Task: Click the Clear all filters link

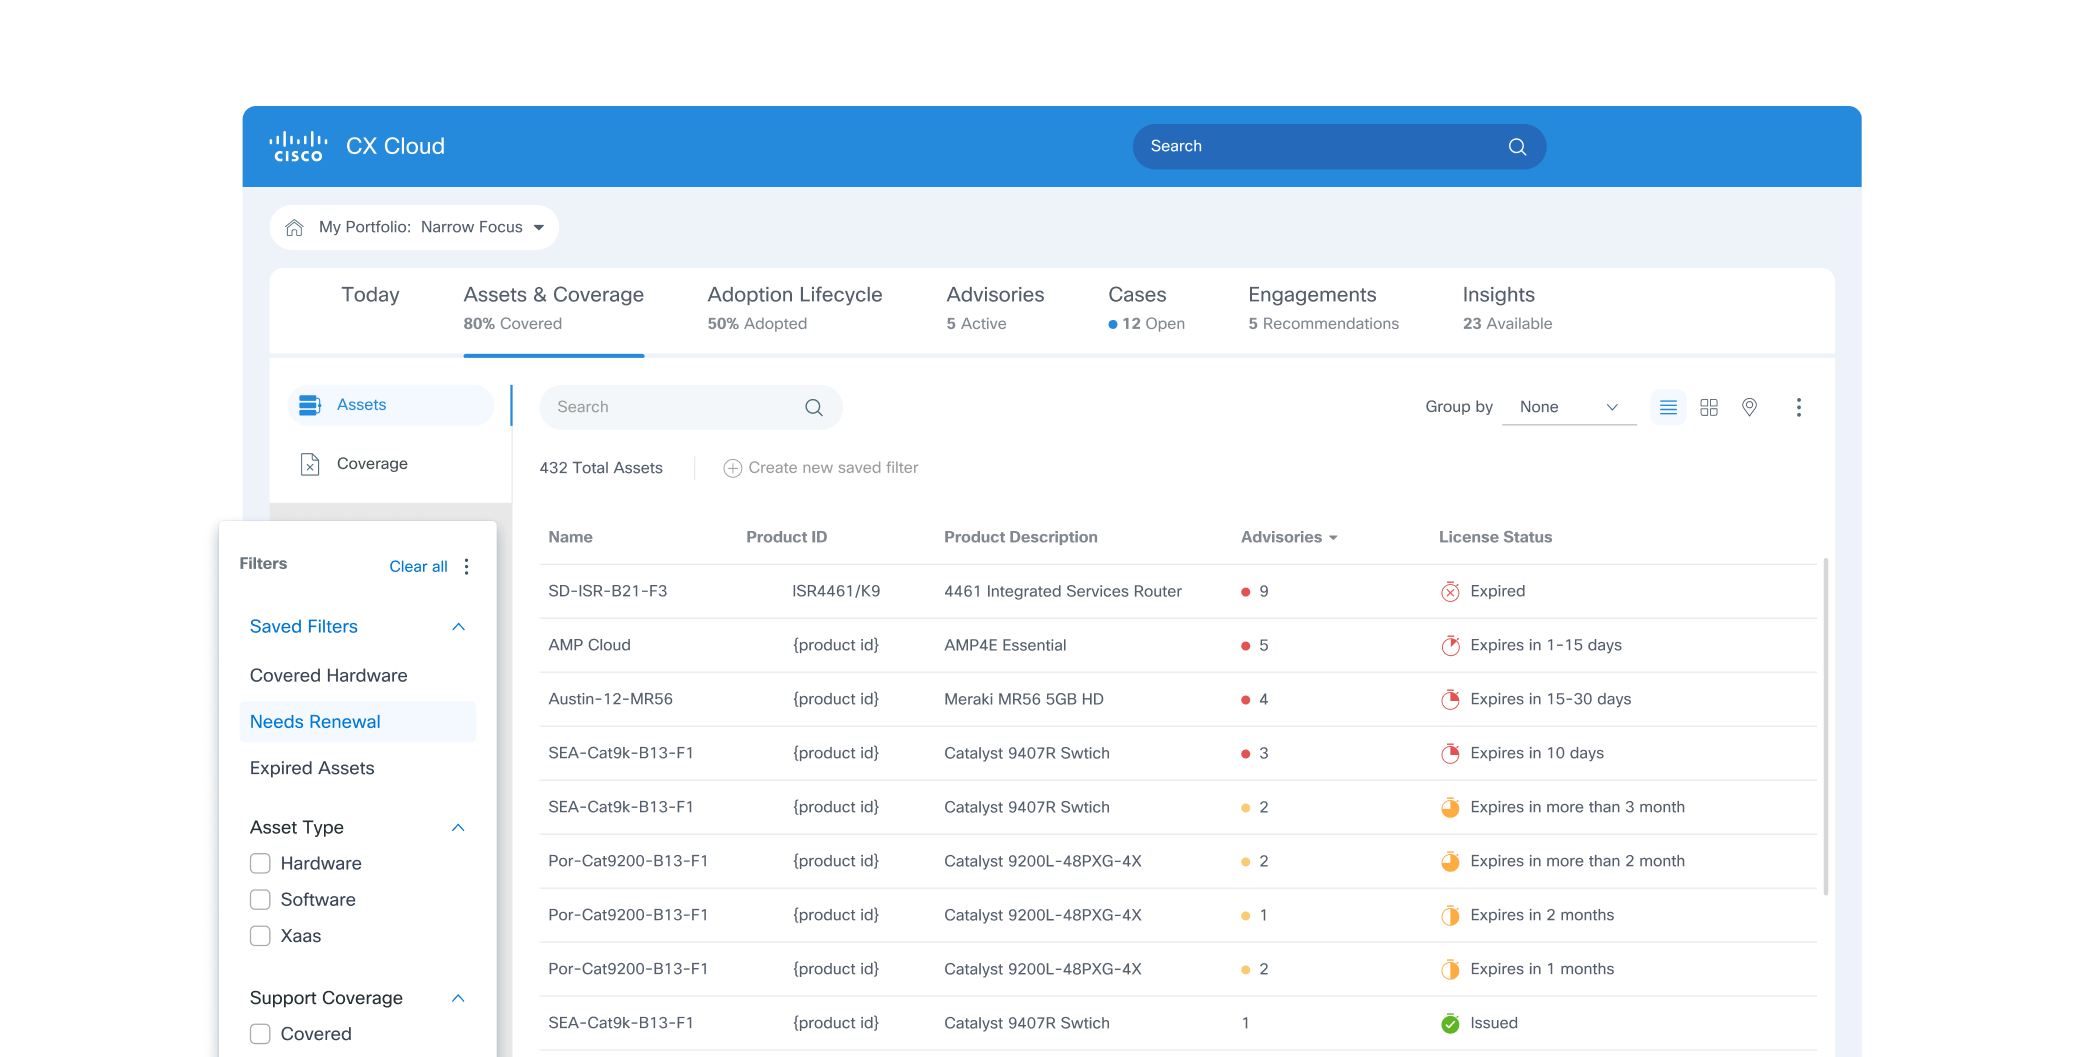Action: click(418, 566)
